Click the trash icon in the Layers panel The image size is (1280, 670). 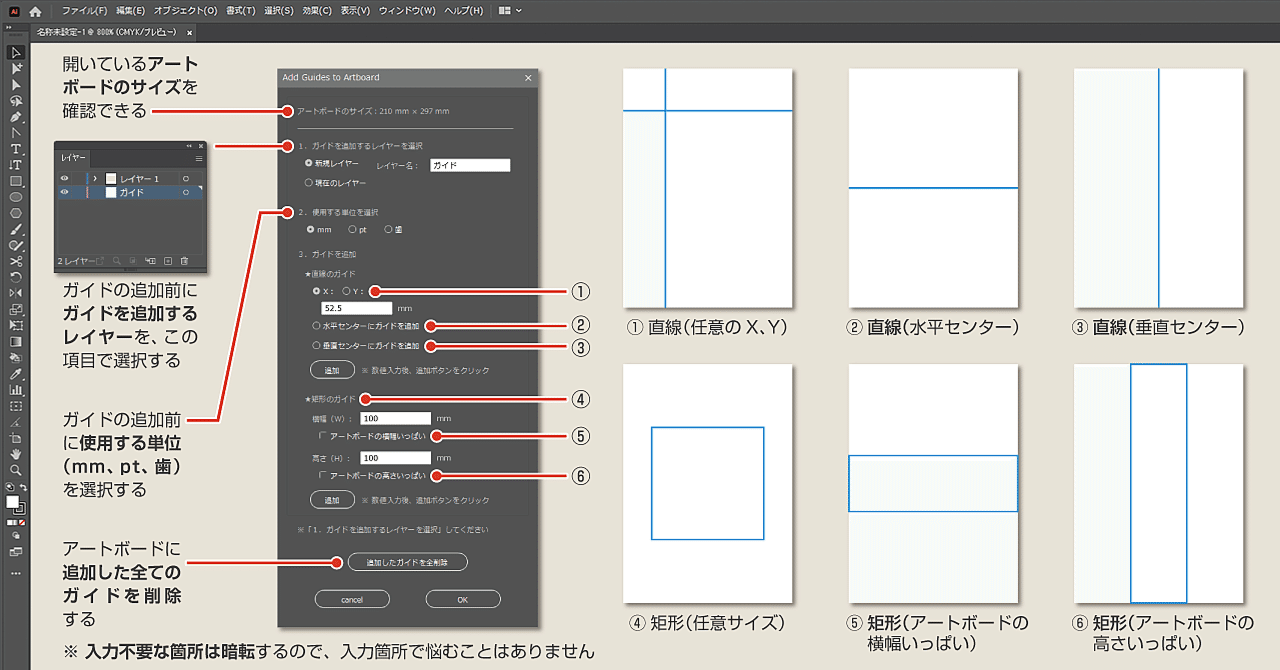[184, 260]
